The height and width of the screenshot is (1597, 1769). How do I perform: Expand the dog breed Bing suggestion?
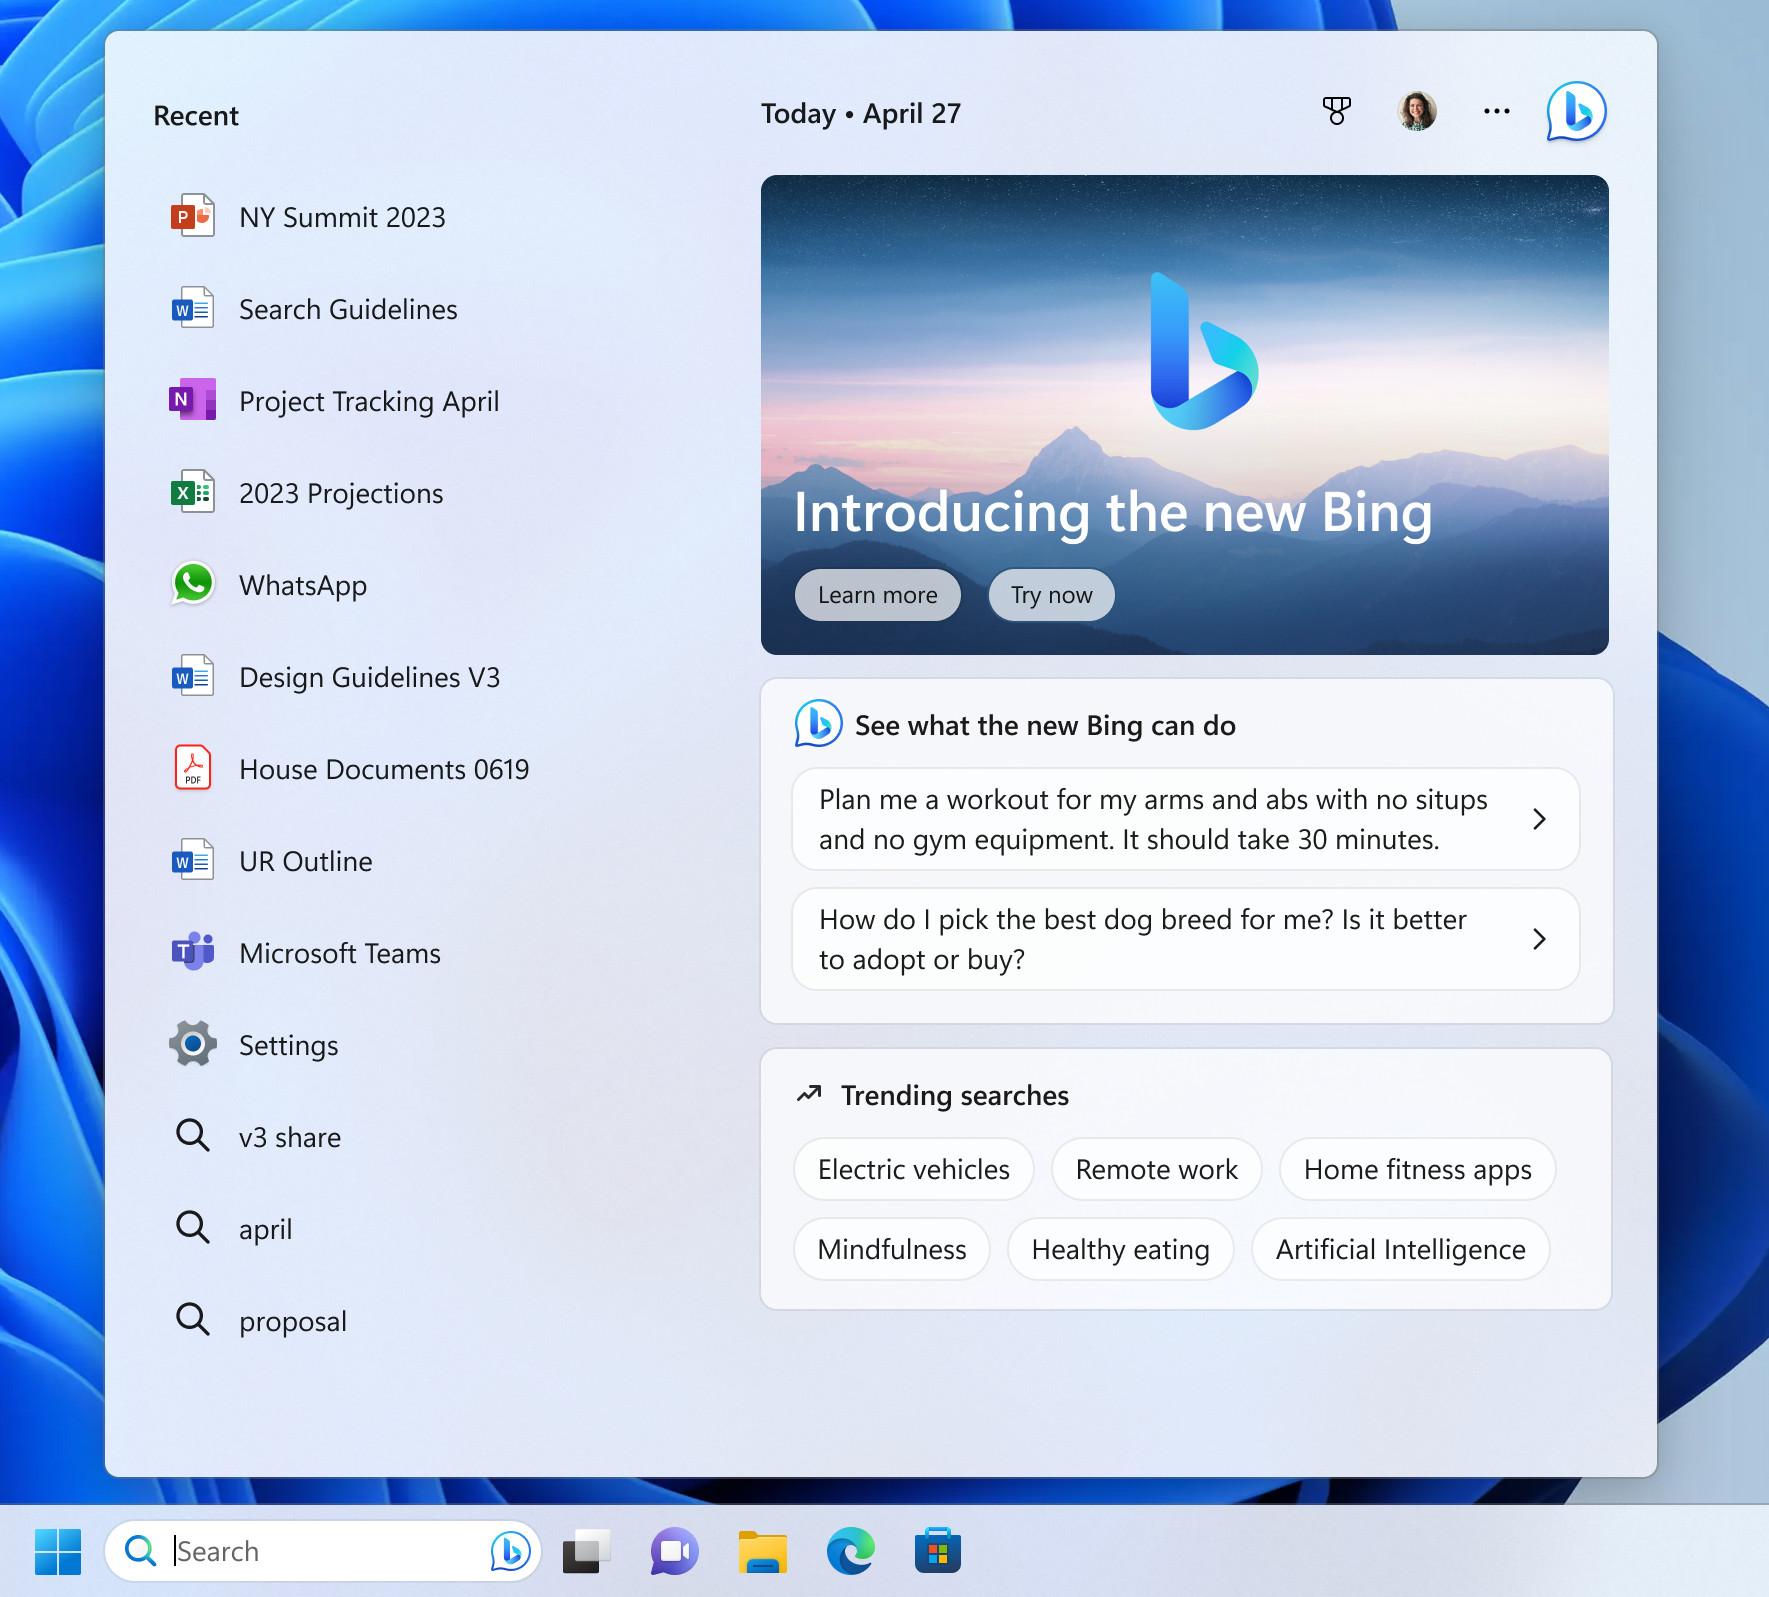1185,939
